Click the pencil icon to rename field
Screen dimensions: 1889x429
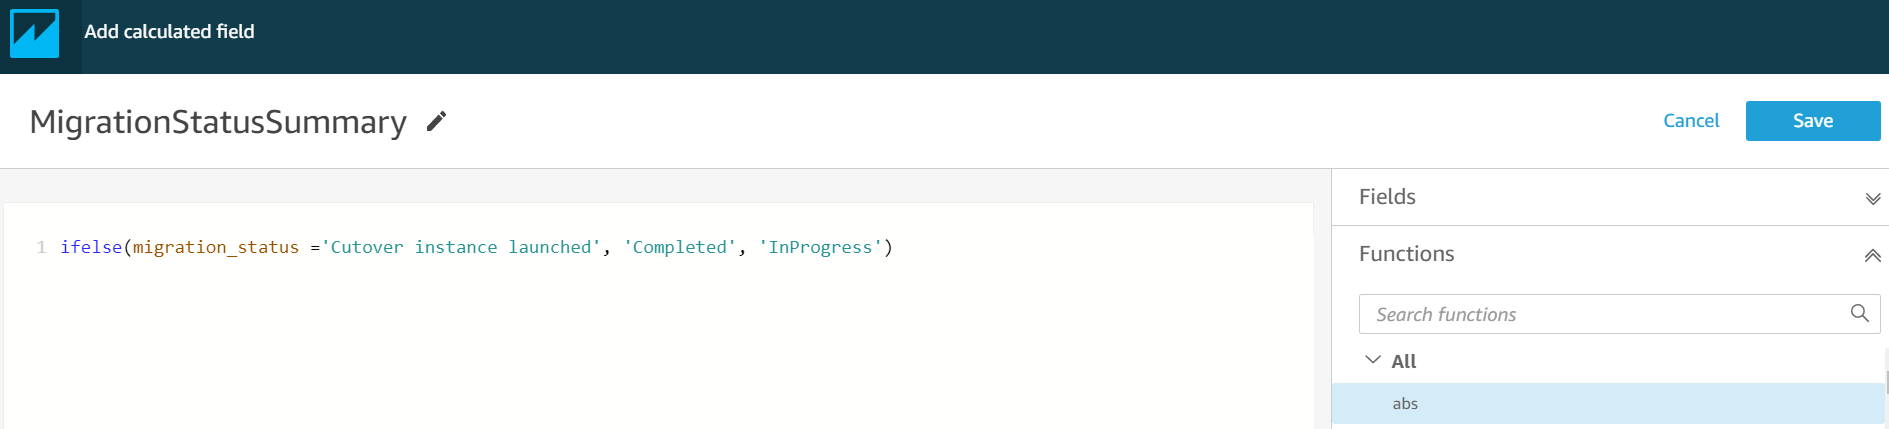point(436,121)
